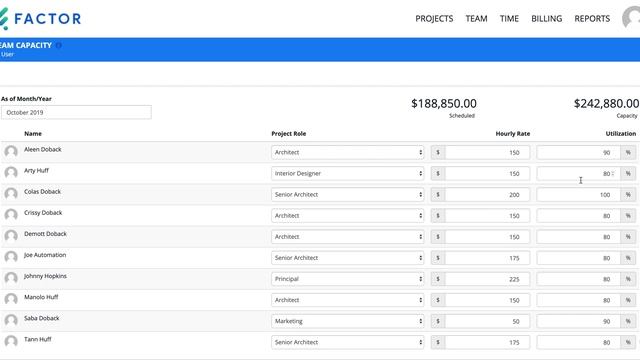Open the Reports menu
640x360 pixels.
[x=592, y=18]
